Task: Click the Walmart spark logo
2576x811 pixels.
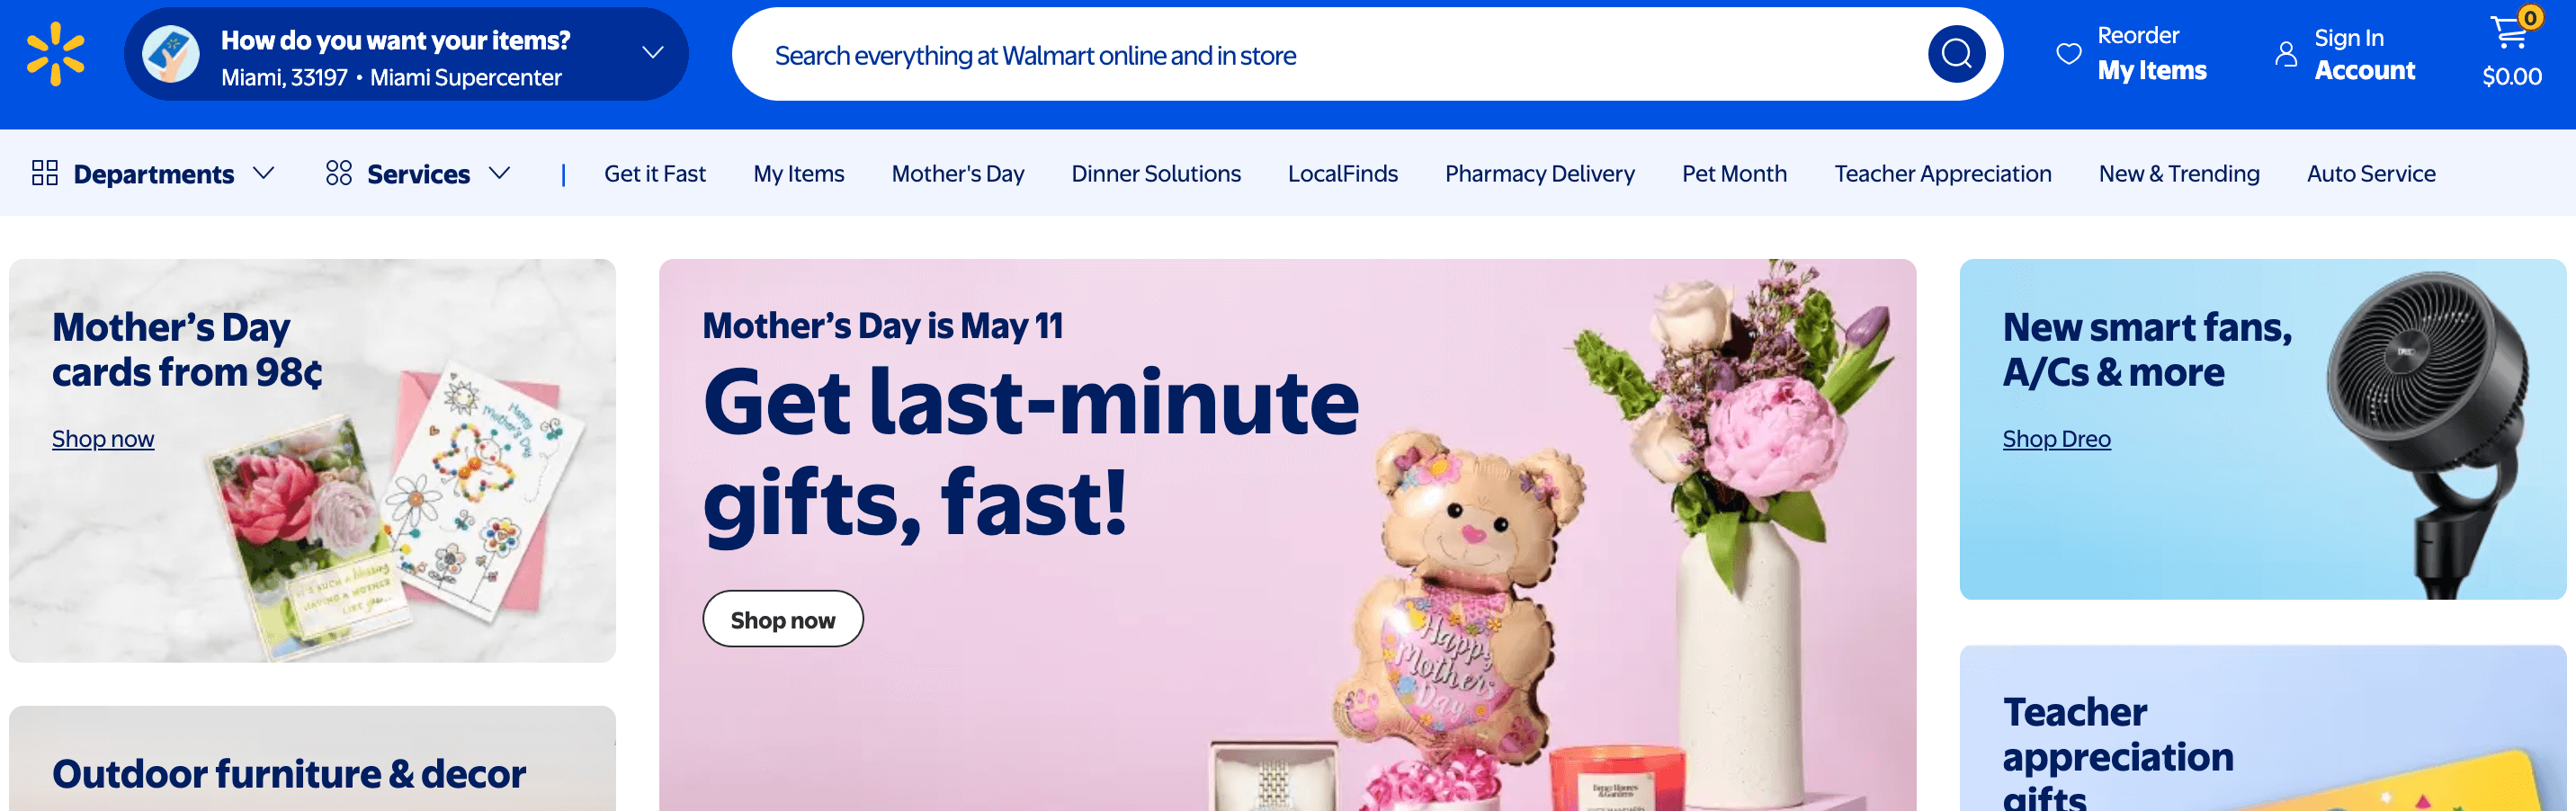Action: [56, 54]
